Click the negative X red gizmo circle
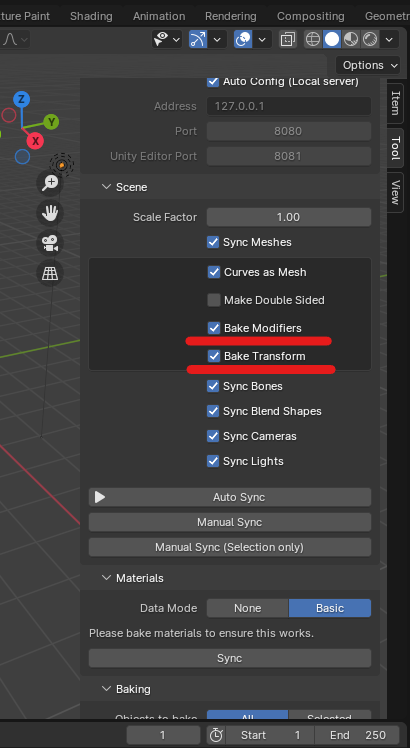Image resolution: width=410 pixels, height=748 pixels. pyautogui.click(x=9, y=115)
